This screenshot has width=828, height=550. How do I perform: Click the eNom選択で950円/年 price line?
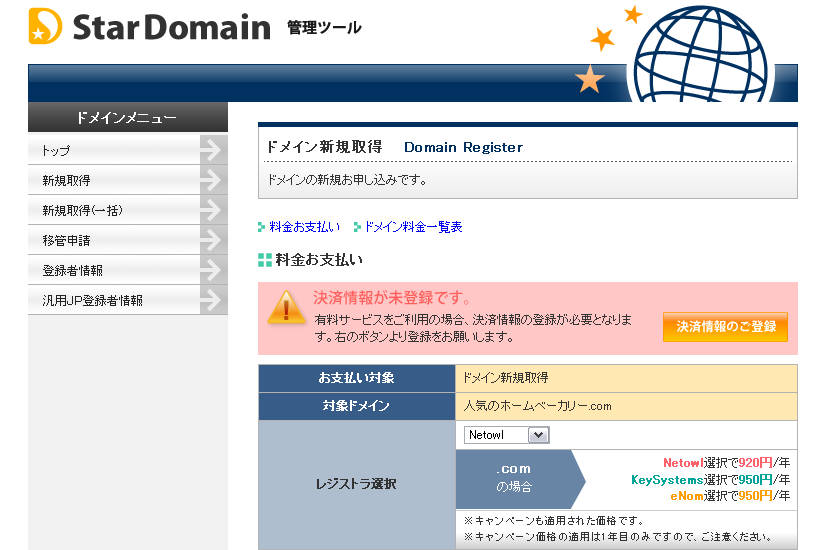point(730,496)
